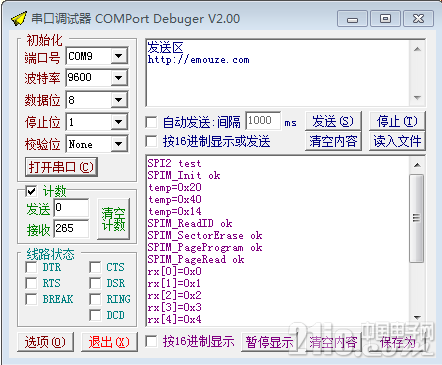
Task: Click the 'temp=0x40' line
Action: 175,199
